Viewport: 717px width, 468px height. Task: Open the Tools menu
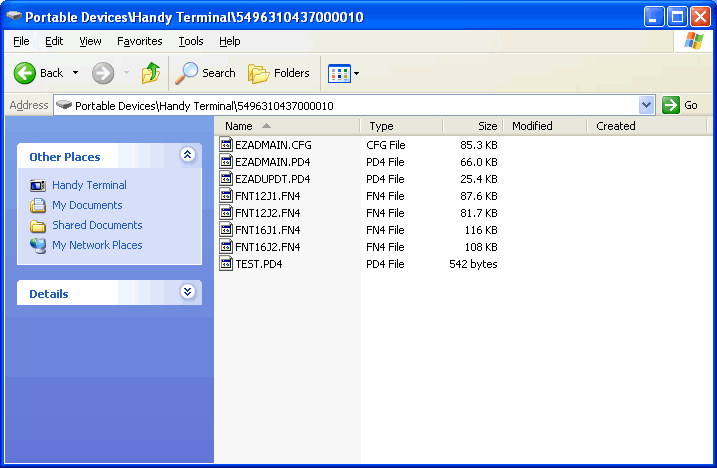191,41
